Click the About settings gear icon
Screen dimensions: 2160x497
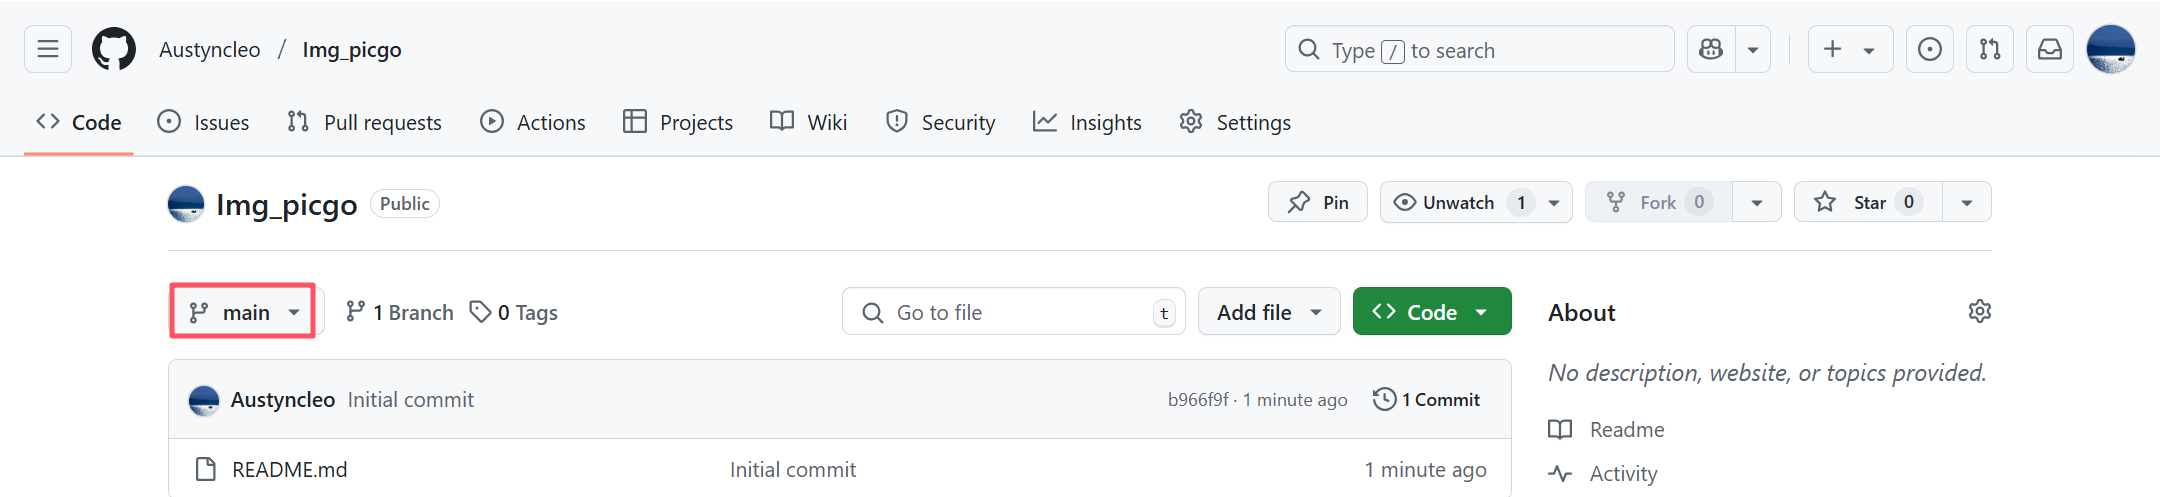(1979, 312)
